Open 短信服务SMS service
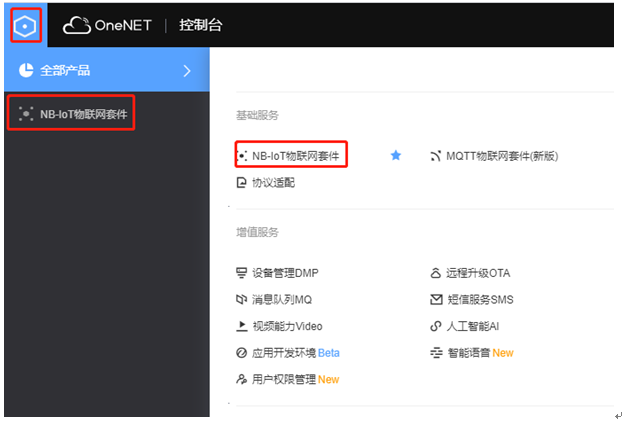The width and height of the screenshot is (625, 436). coord(480,299)
